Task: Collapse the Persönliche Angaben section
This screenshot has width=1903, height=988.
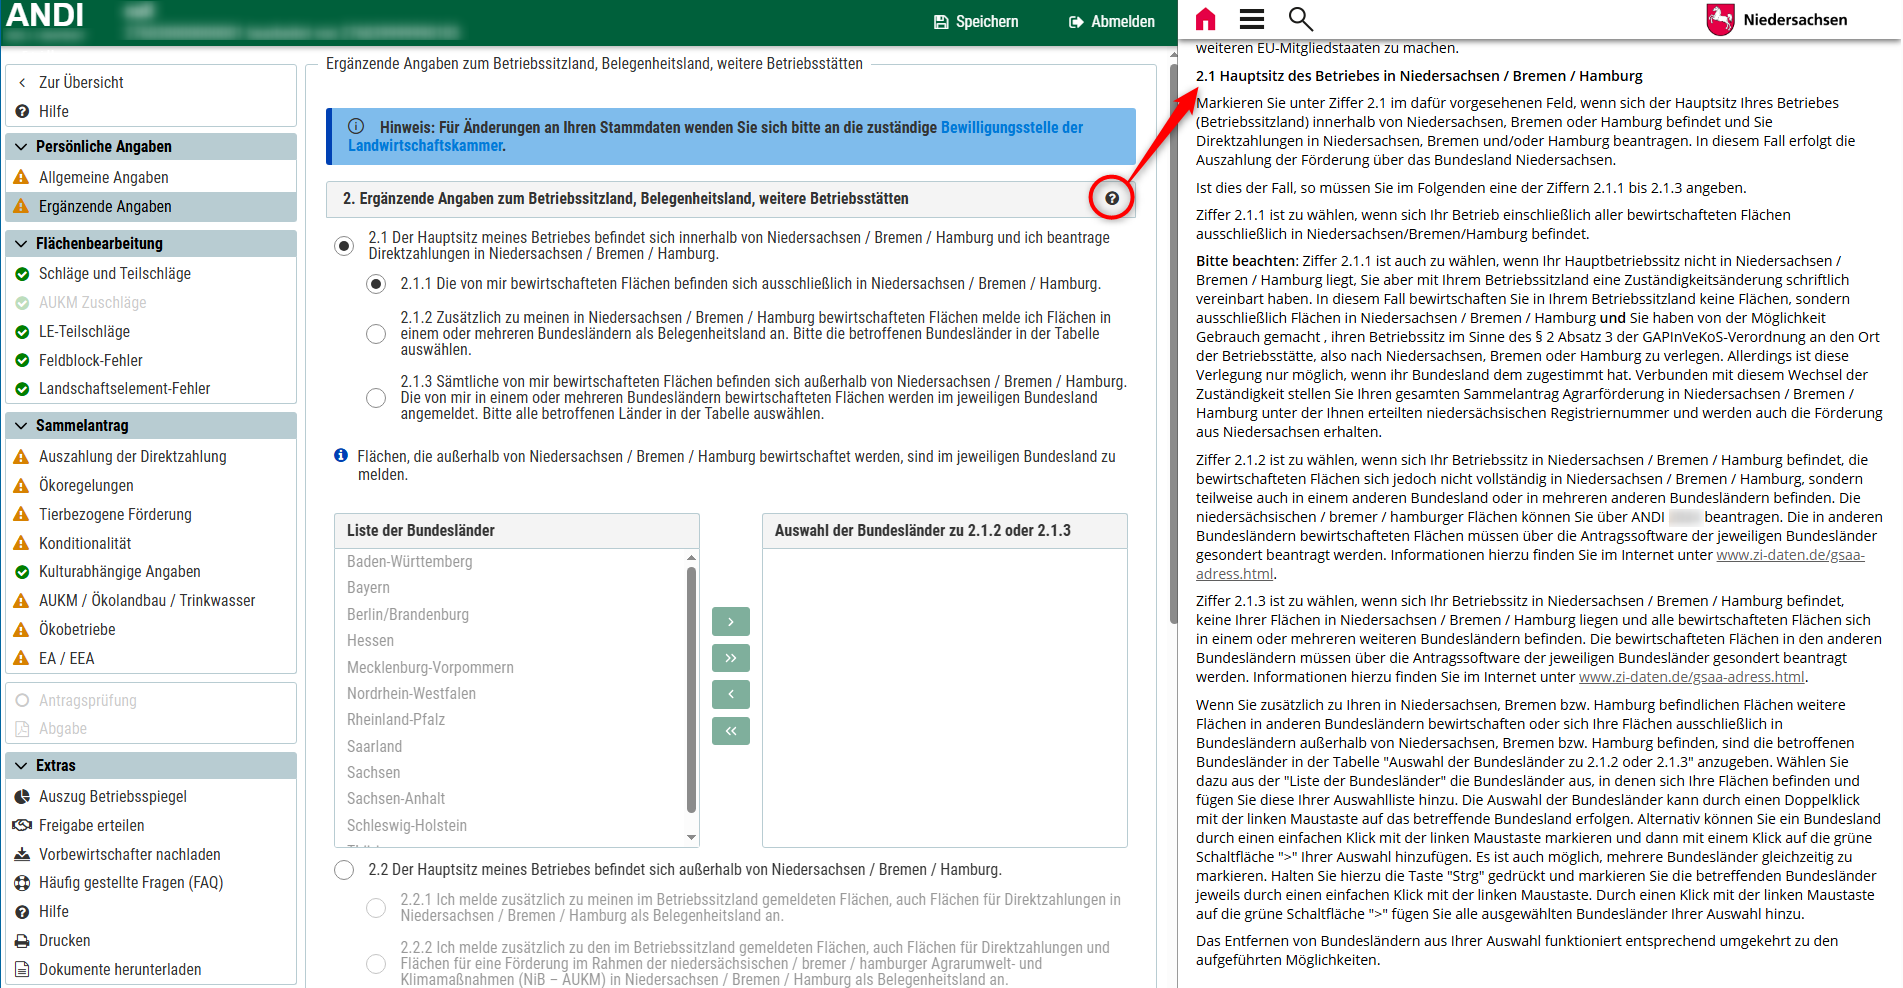Action: point(22,147)
